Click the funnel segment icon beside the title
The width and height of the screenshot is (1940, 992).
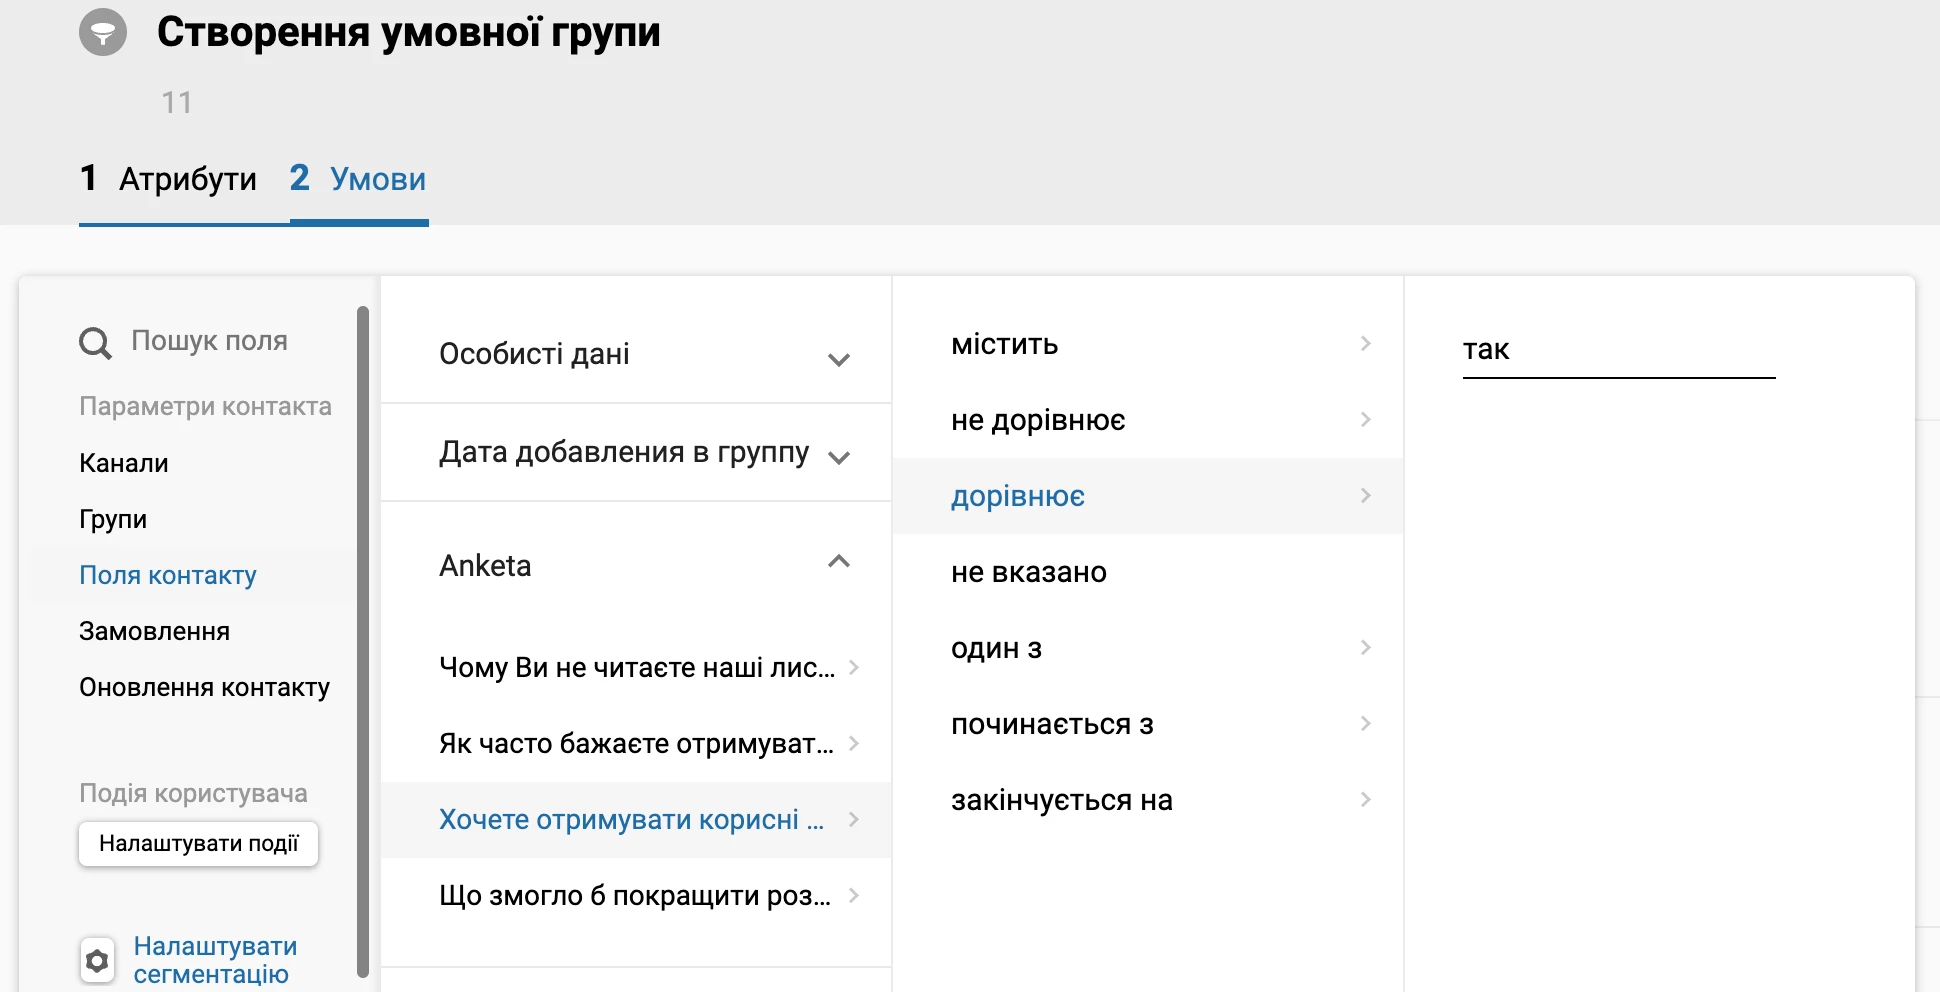pos(103,32)
